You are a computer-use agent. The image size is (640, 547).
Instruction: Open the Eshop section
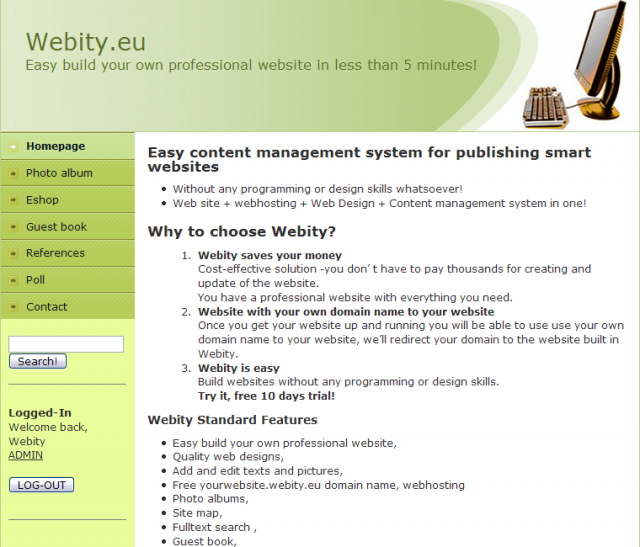(x=67, y=200)
